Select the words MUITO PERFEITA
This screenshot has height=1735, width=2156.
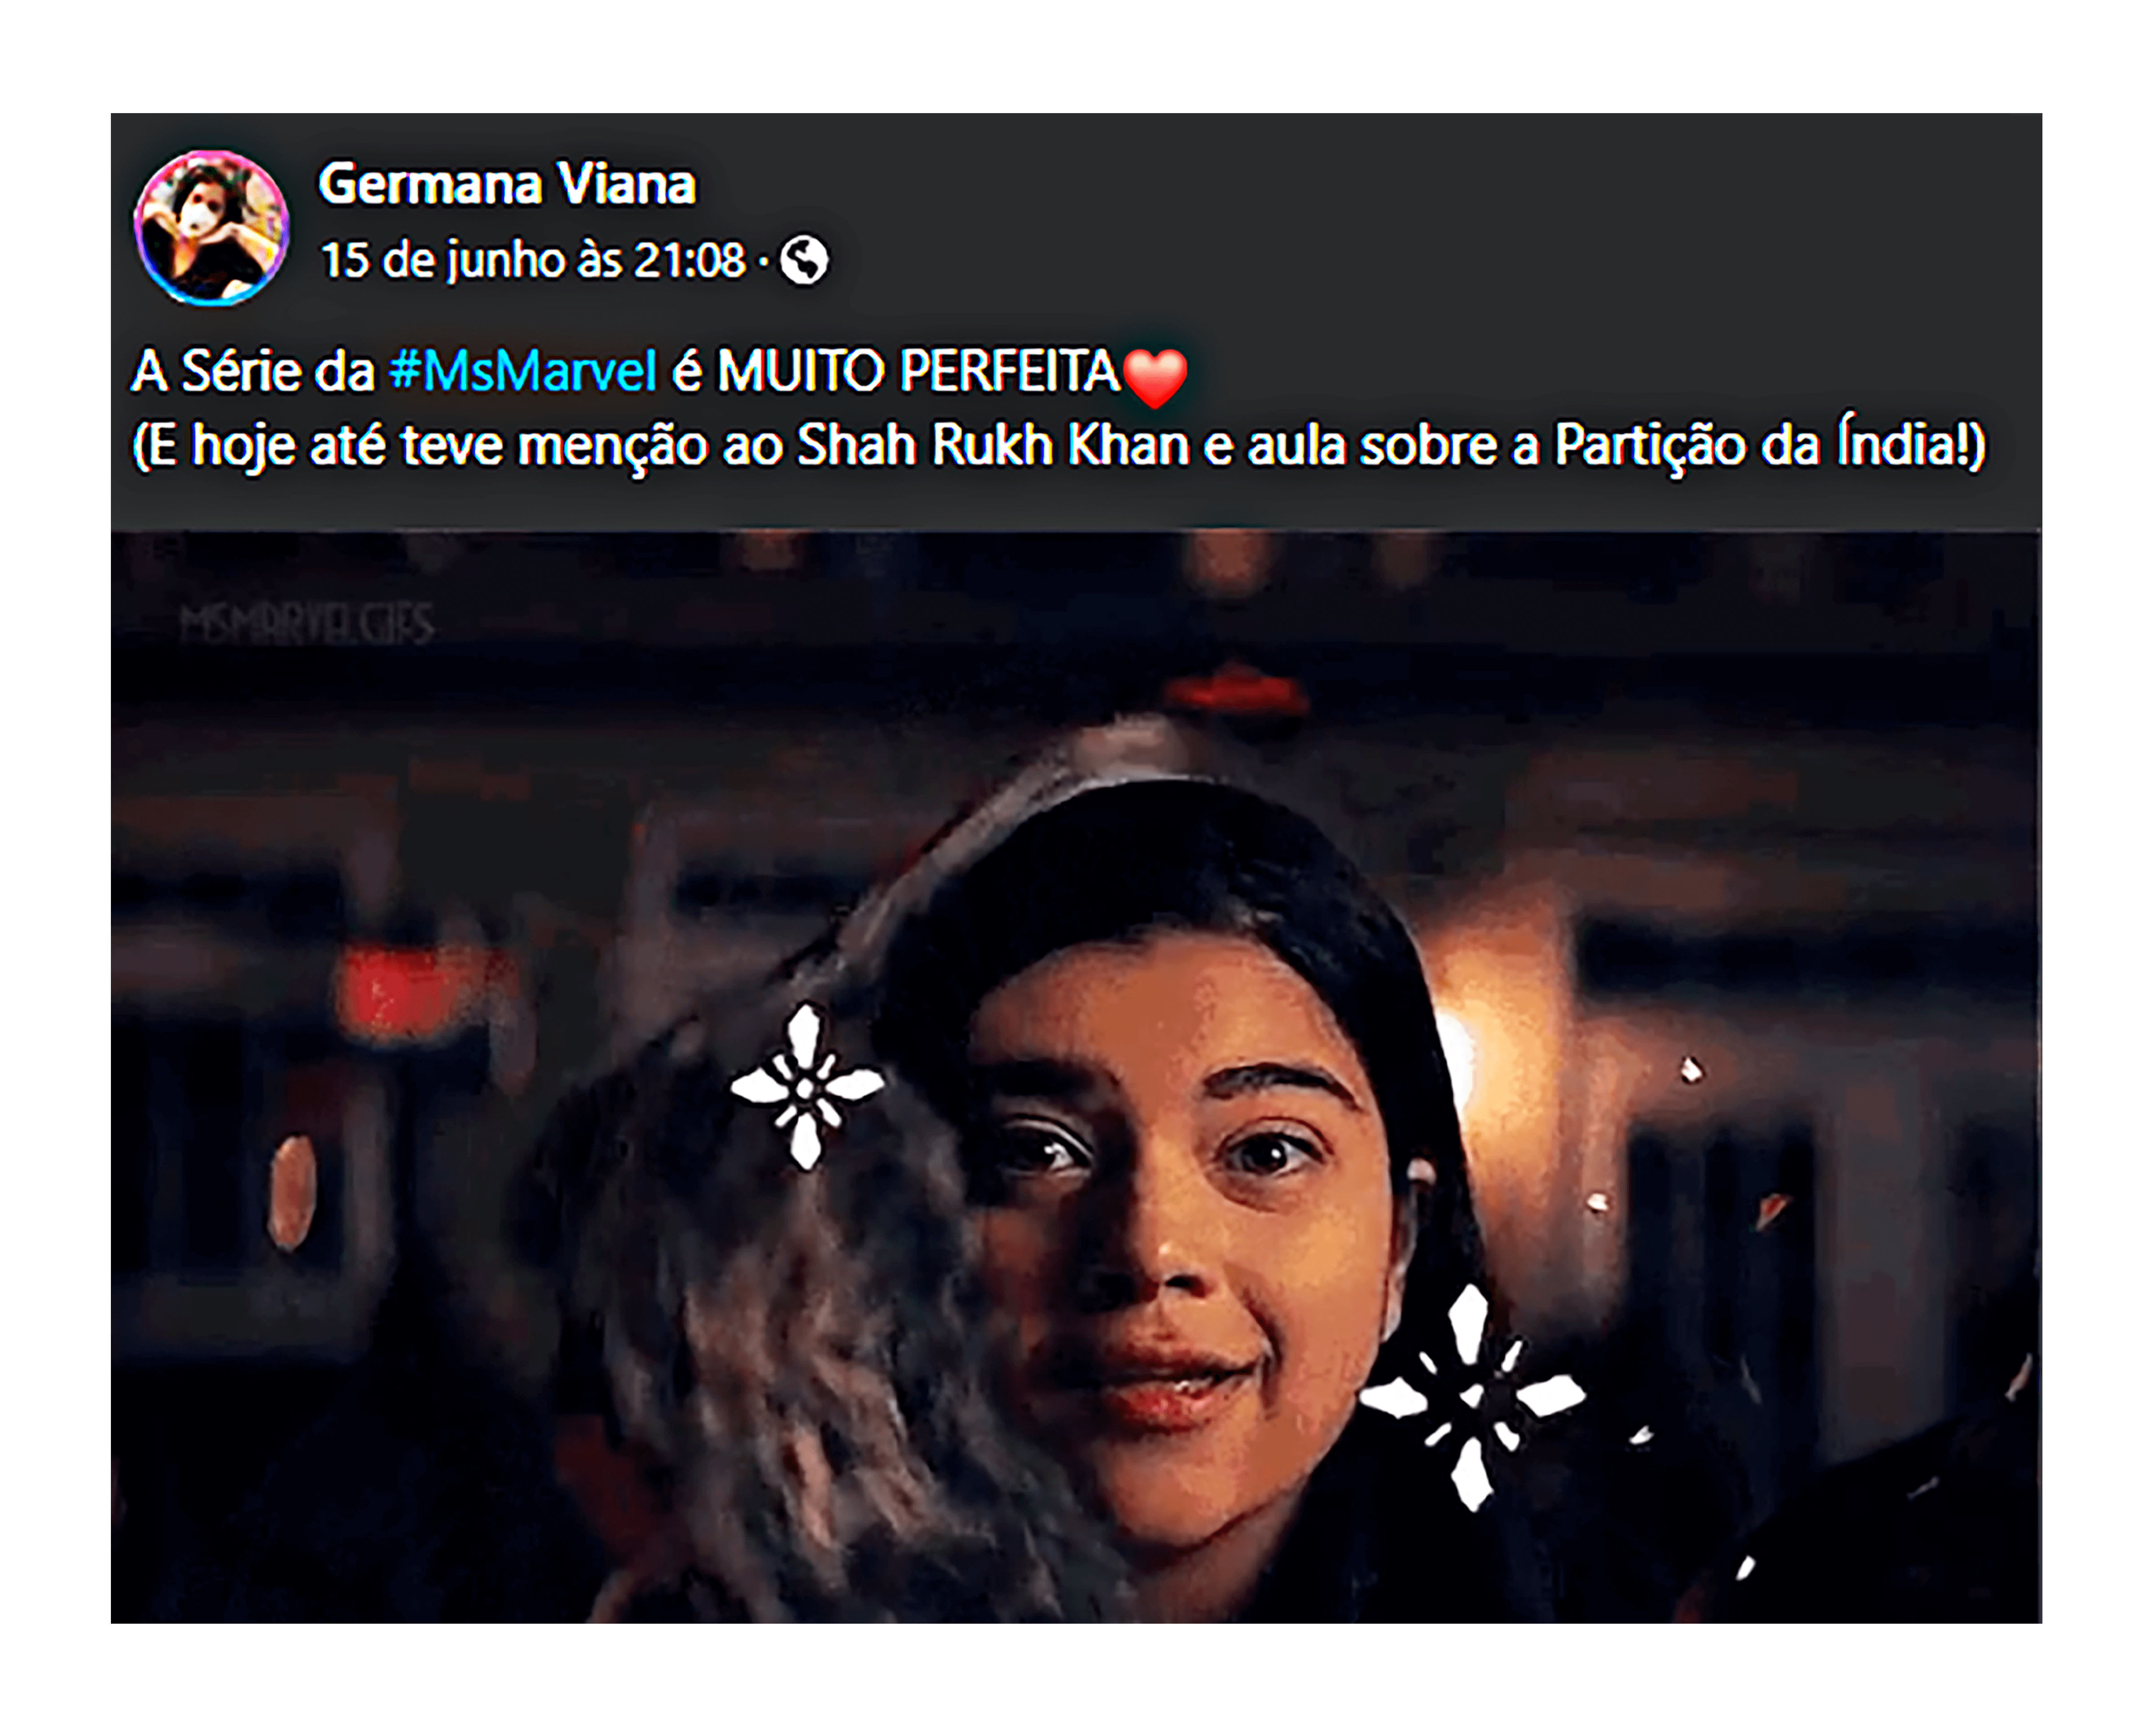coord(918,371)
